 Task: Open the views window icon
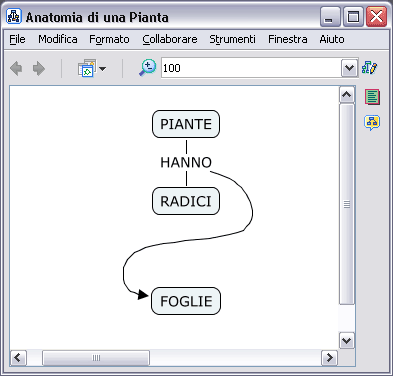[x=87, y=68]
